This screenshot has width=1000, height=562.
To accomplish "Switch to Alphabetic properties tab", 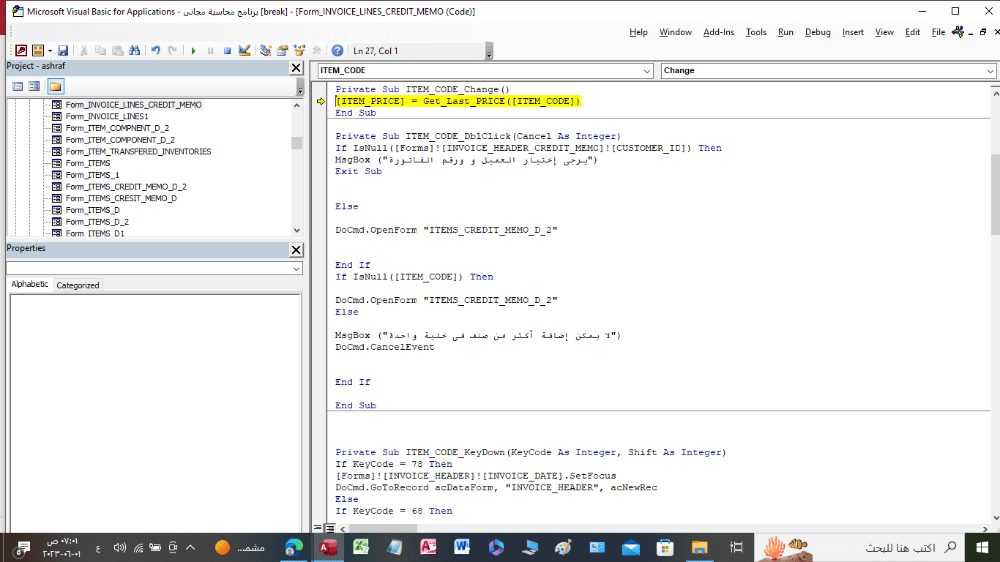I will 29,285.
